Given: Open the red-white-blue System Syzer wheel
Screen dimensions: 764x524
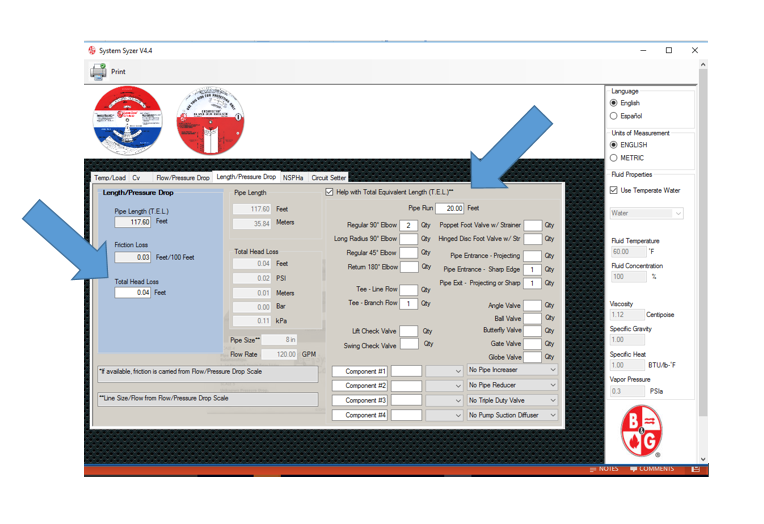Looking at the screenshot, I should point(128,120).
